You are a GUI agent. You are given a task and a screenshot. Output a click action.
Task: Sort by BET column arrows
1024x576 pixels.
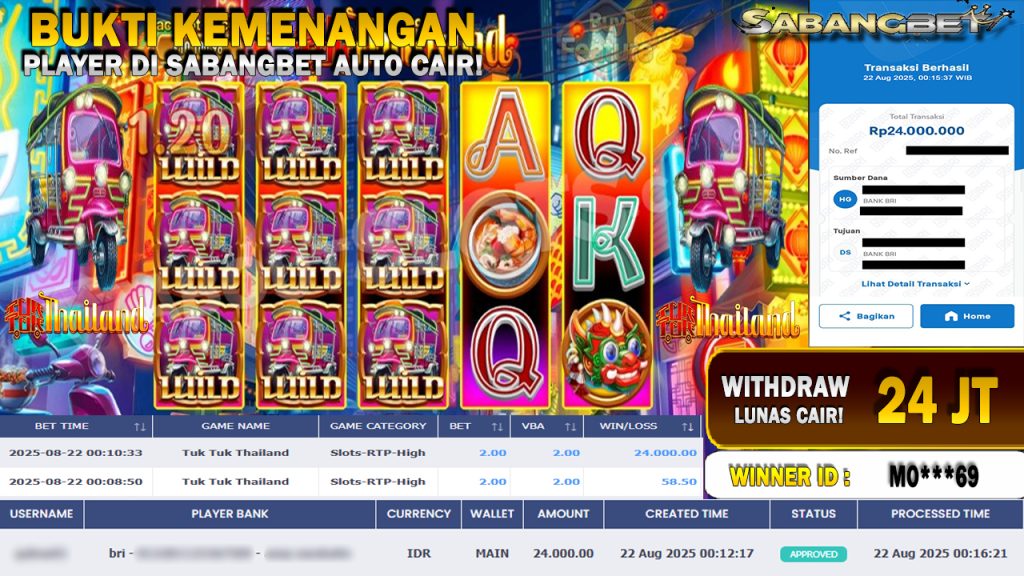click(x=497, y=426)
